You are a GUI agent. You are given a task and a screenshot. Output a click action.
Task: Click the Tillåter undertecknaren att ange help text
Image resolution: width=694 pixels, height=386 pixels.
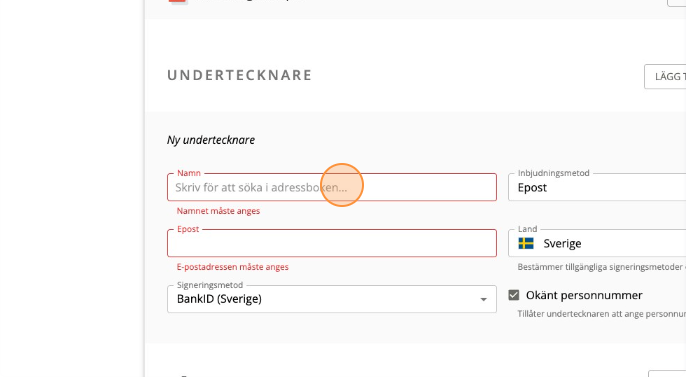601,314
